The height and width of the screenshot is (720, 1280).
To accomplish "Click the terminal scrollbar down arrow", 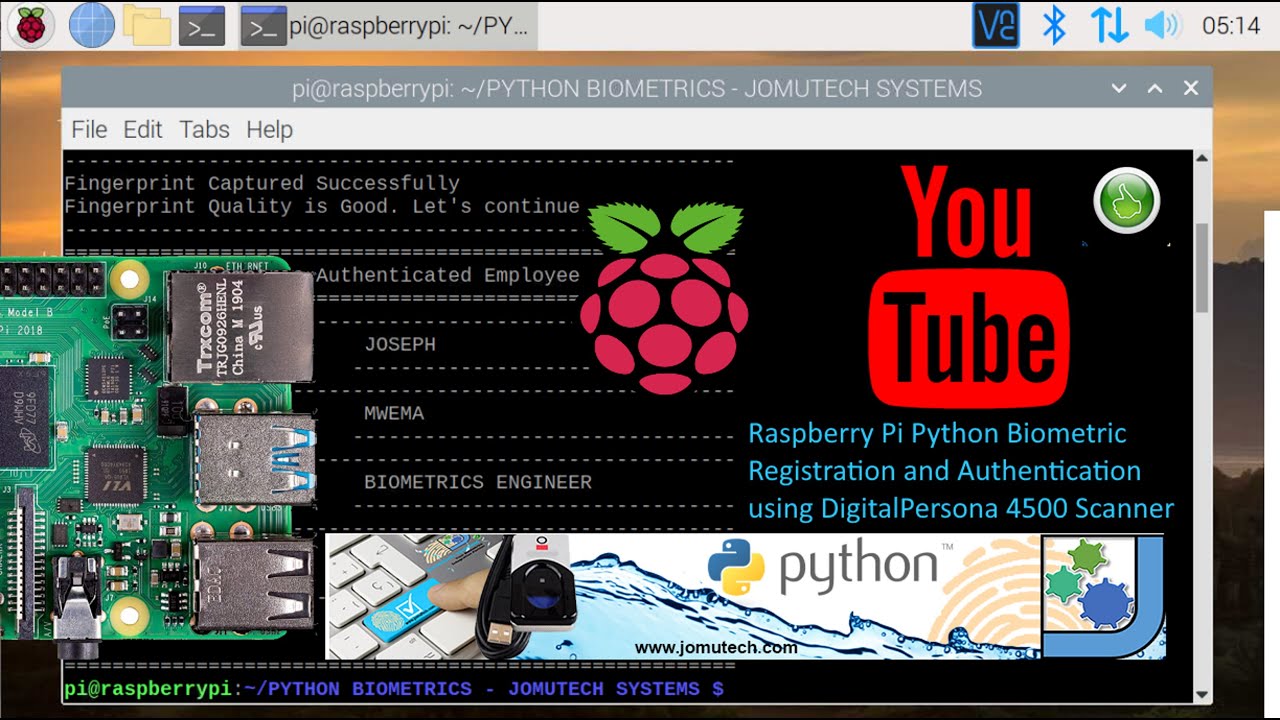I will (1202, 695).
